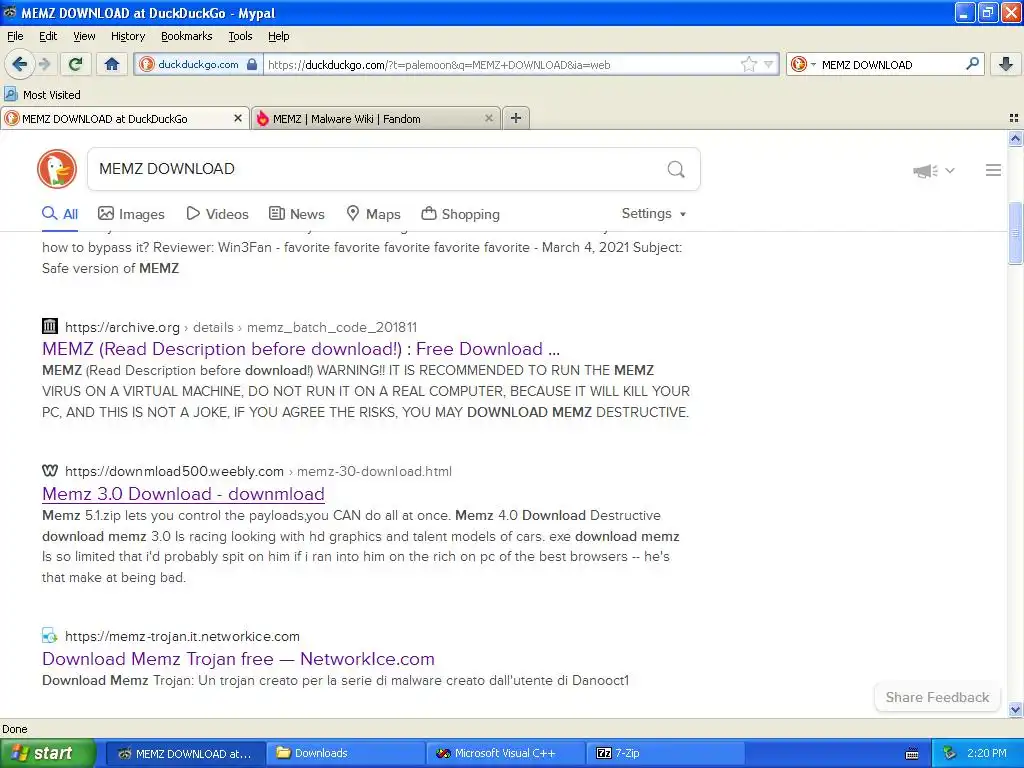The image size is (1024, 768).
Task: Switch to Images results
Action: click(x=131, y=214)
